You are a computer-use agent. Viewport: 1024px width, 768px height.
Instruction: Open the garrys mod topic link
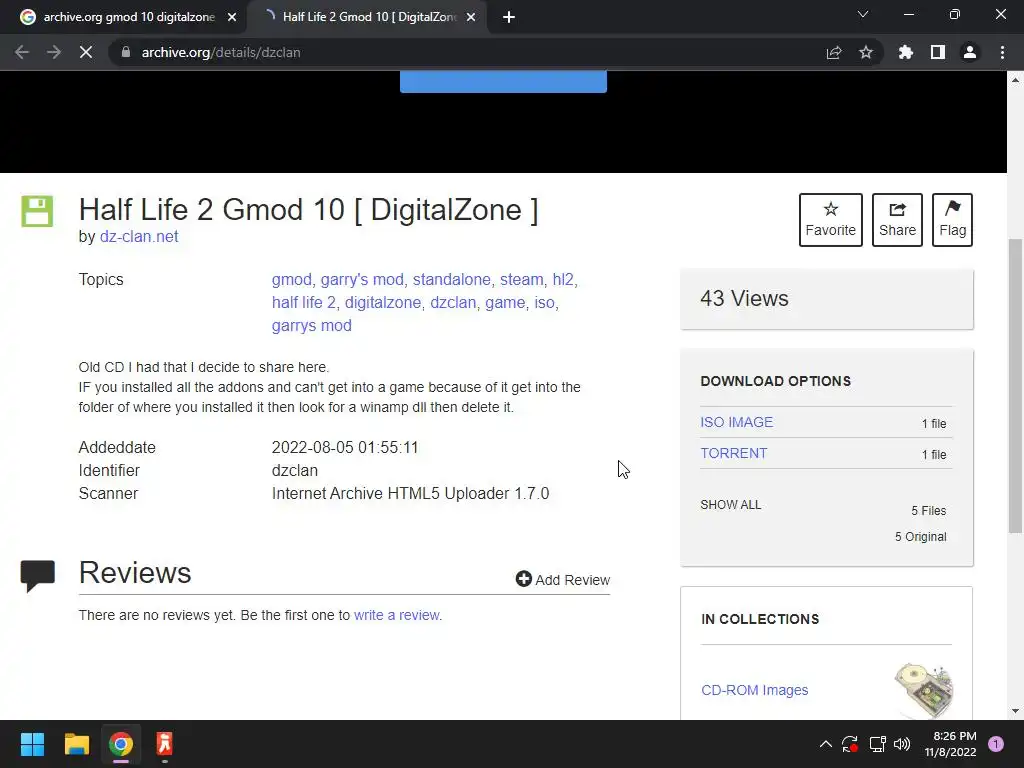(312, 325)
